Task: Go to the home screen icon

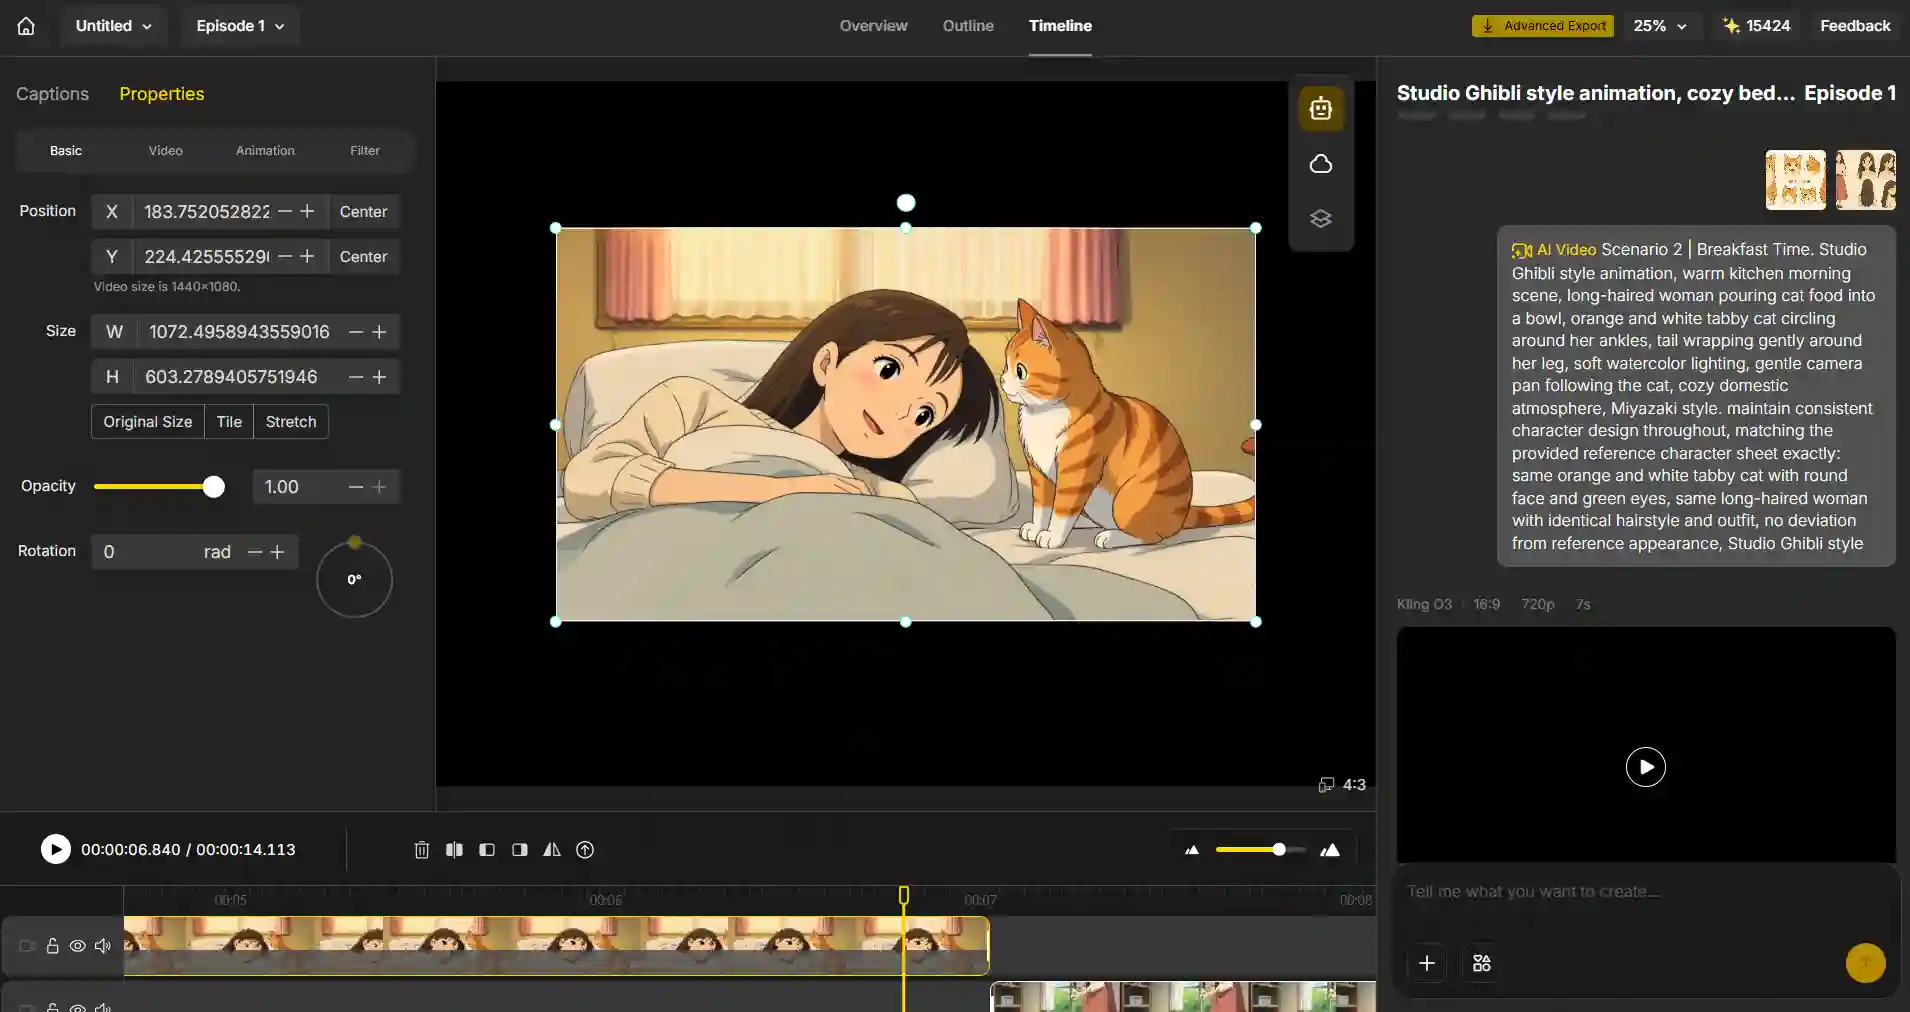Action: [x=26, y=26]
